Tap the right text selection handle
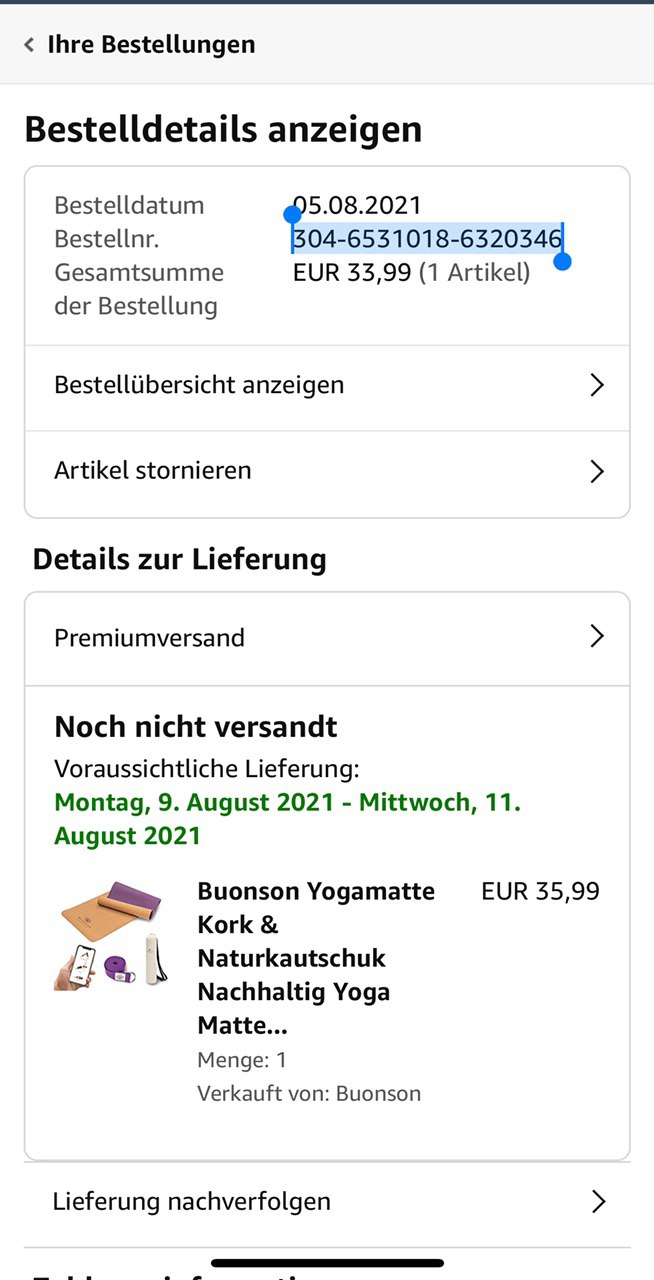The height and width of the screenshot is (1280, 654). [562, 262]
